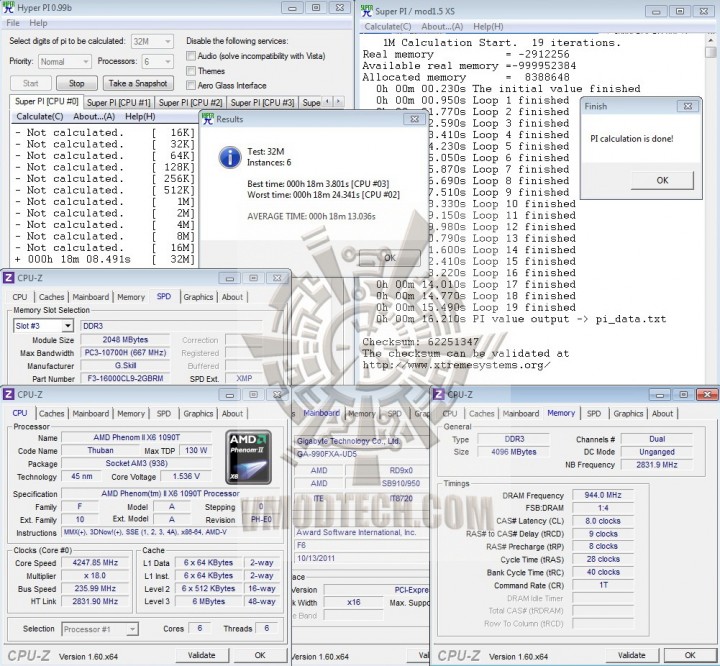The image size is (720, 666).
Task: Open the File menu in Hyper PI
Action: (x=13, y=23)
